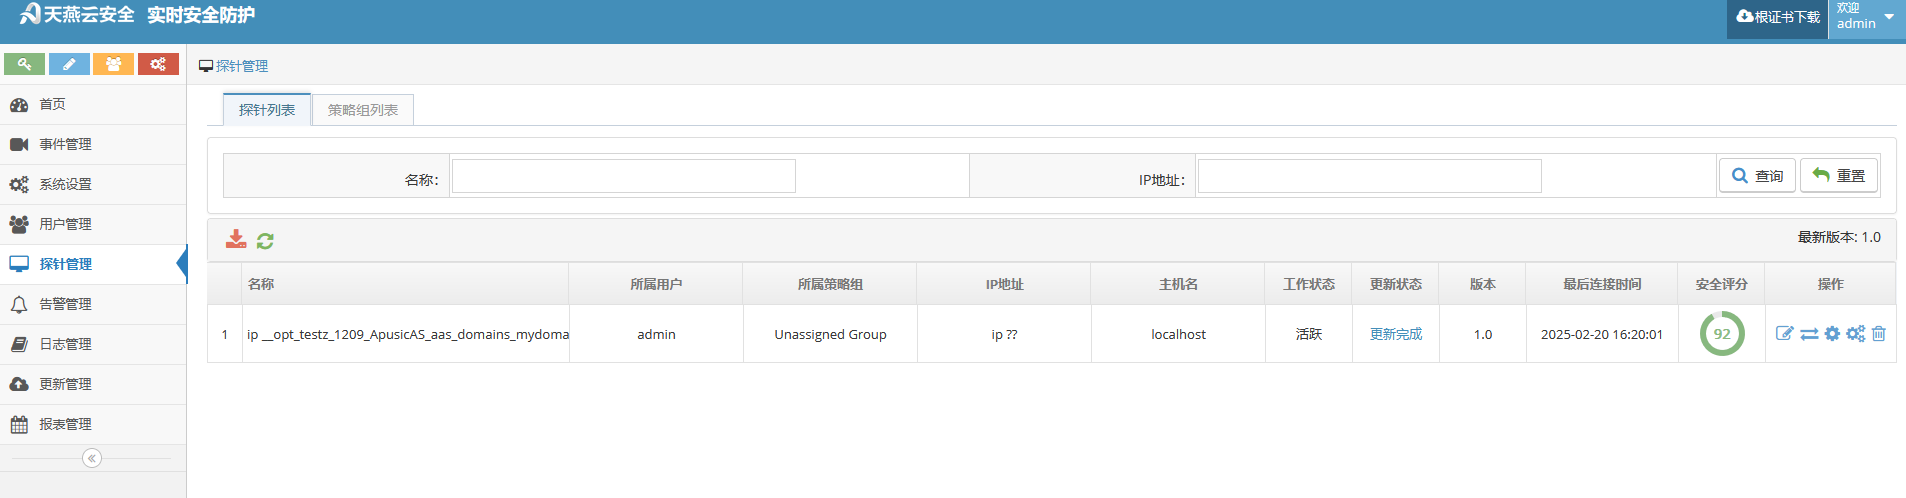The height and width of the screenshot is (498, 1906).
Task: Click the security score 92 ring
Action: coord(1722,334)
